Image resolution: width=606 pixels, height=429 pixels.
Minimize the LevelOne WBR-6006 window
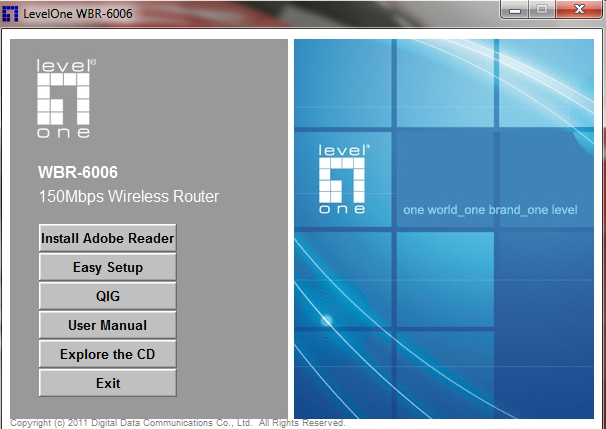[514, 9]
